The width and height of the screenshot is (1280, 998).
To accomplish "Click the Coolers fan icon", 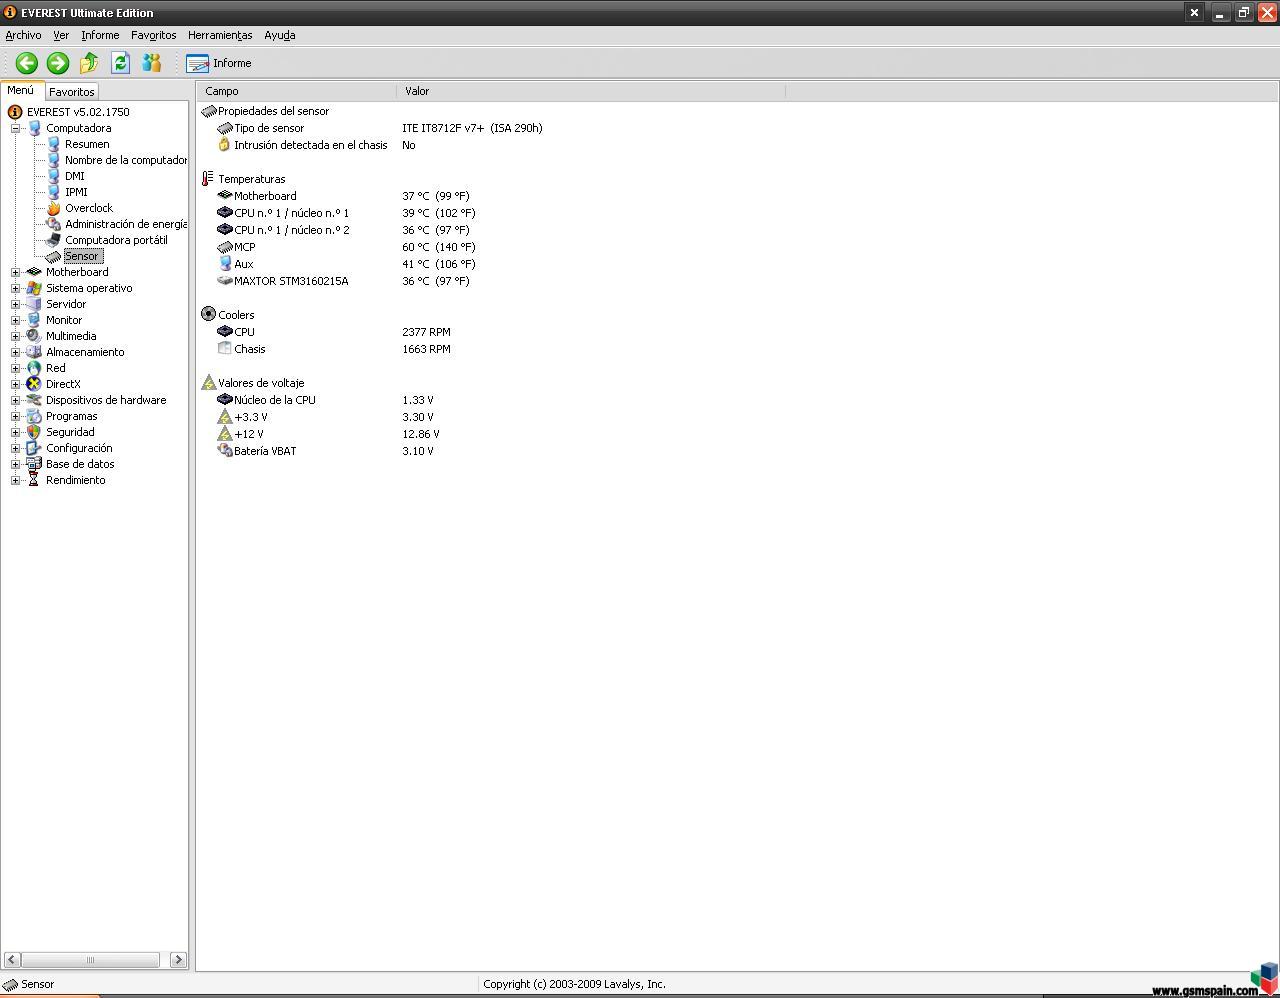I will tap(208, 314).
